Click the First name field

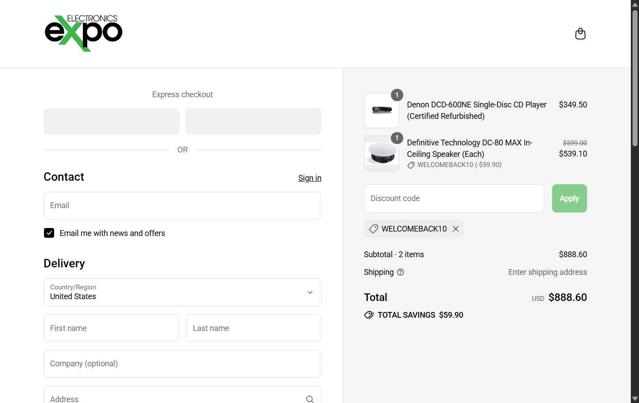(x=111, y=328)
